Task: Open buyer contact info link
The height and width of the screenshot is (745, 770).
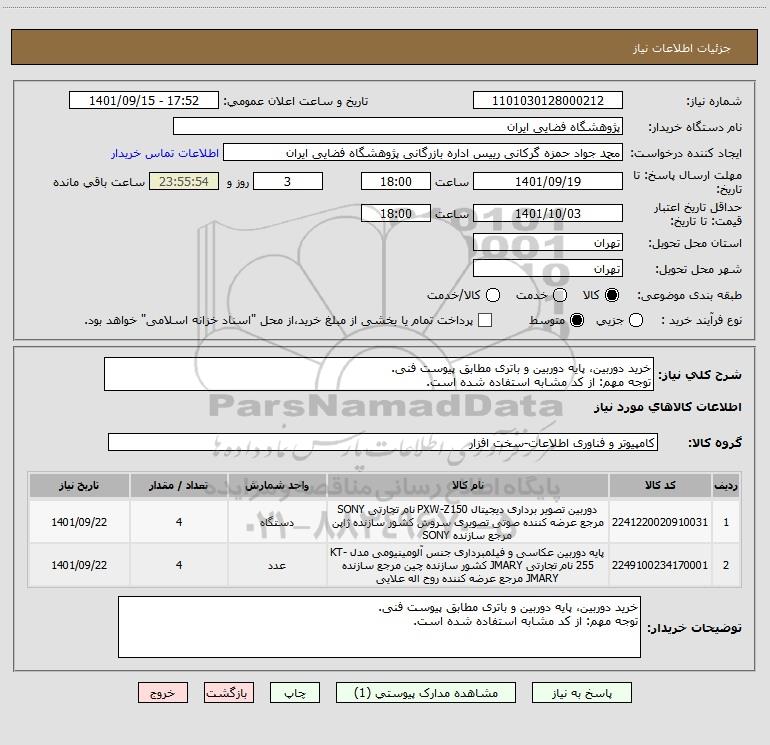Action: 165,153
